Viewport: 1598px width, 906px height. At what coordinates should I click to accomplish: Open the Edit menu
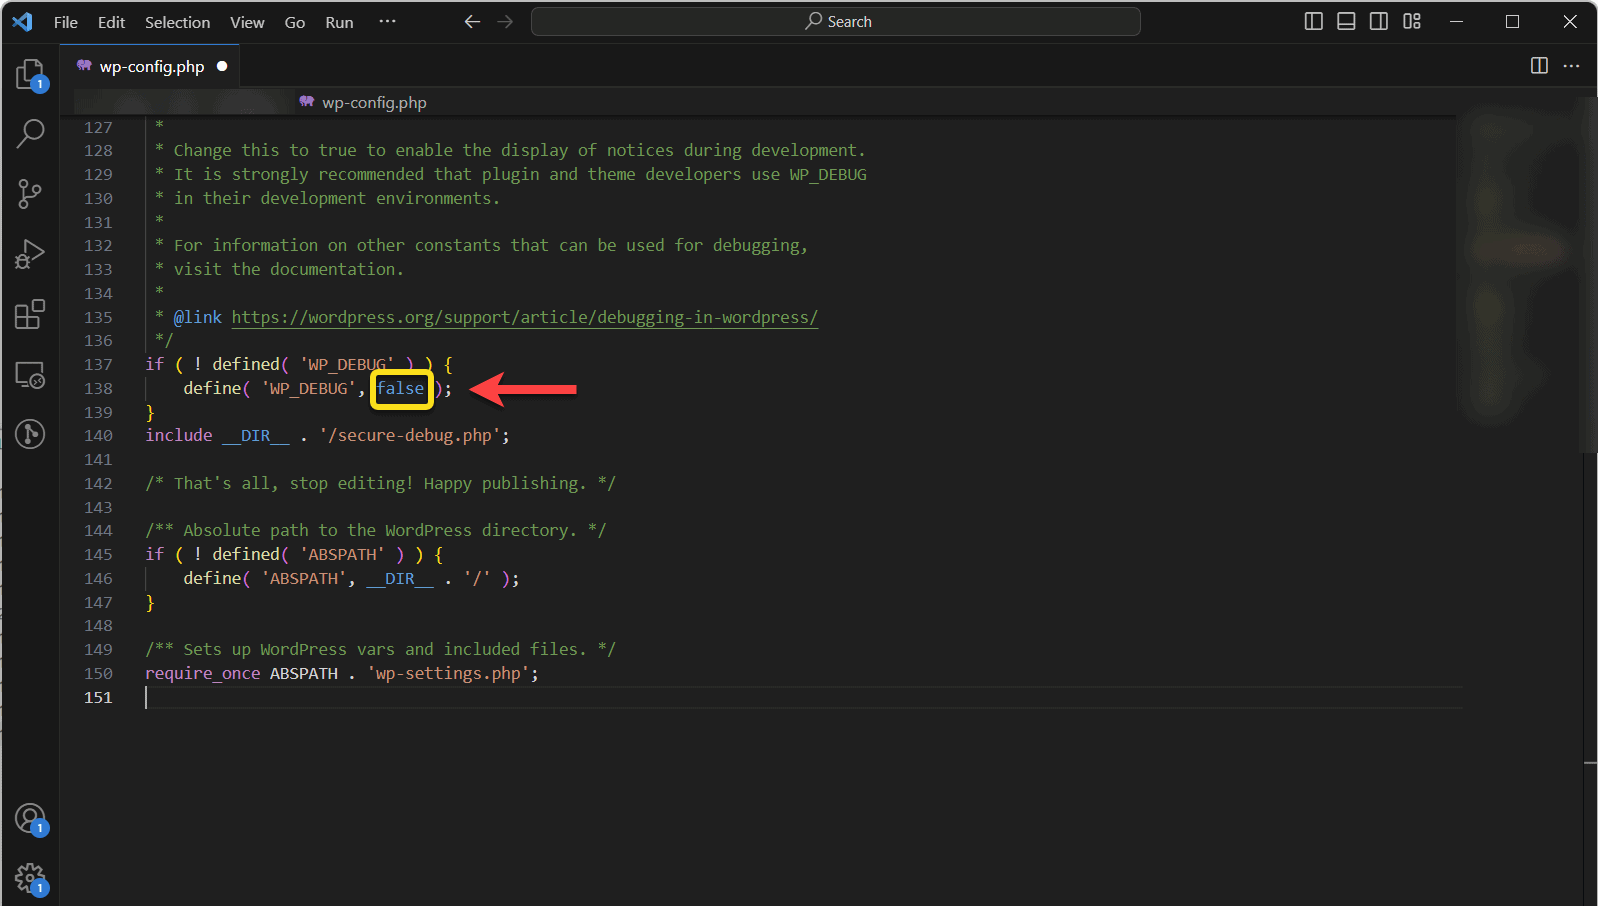click(111, 22)
